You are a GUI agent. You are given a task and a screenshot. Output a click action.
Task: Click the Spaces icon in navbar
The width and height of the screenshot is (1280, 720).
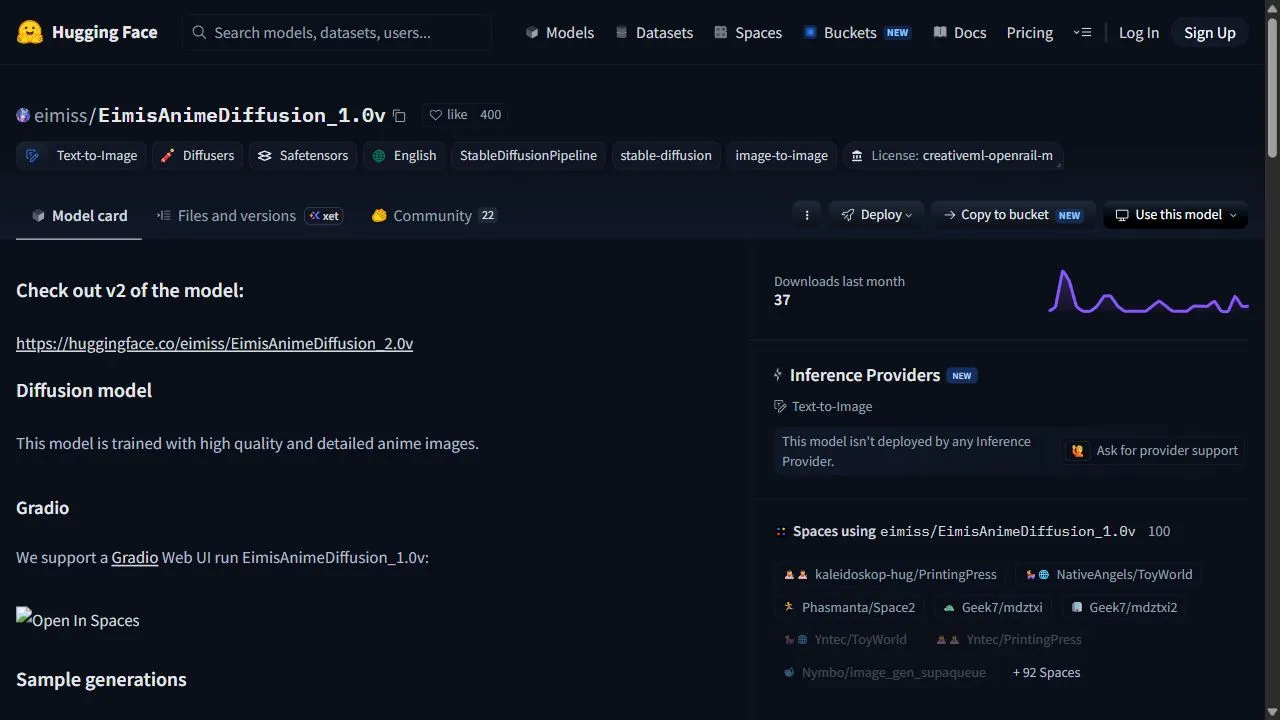pos(721,33)
